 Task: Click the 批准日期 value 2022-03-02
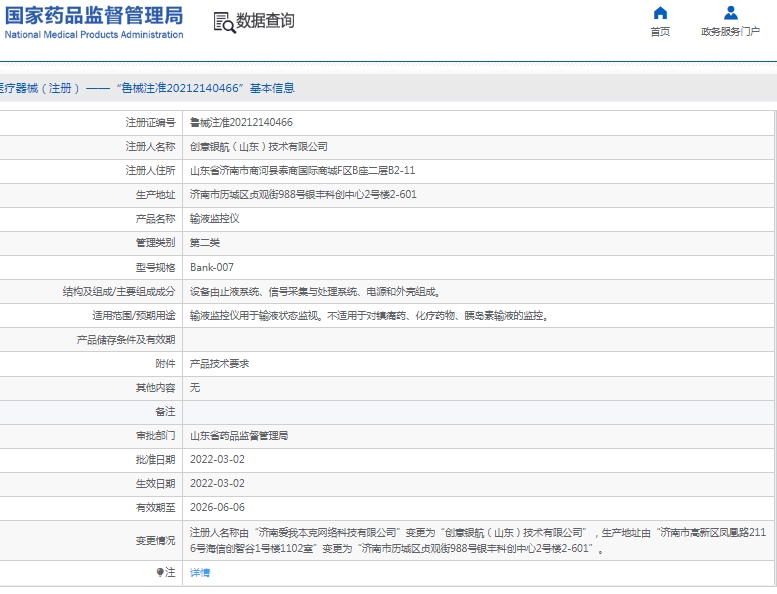(x=217, y=460)
